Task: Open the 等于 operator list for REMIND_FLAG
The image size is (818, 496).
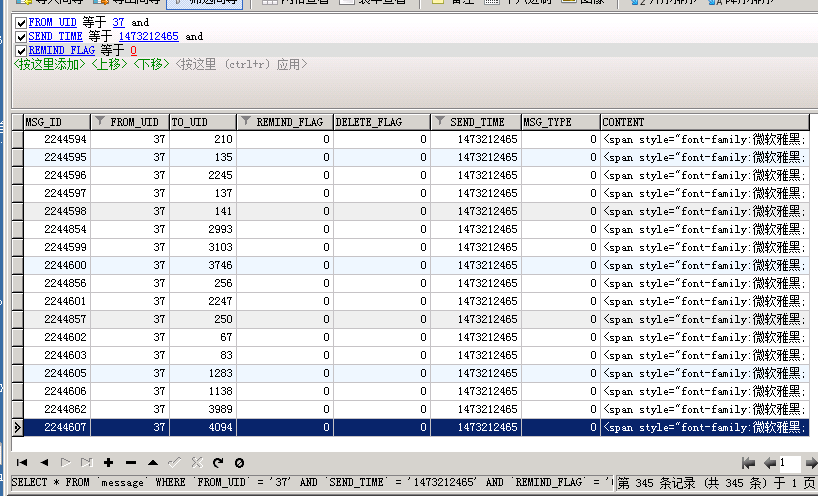Action: (112, 50)
